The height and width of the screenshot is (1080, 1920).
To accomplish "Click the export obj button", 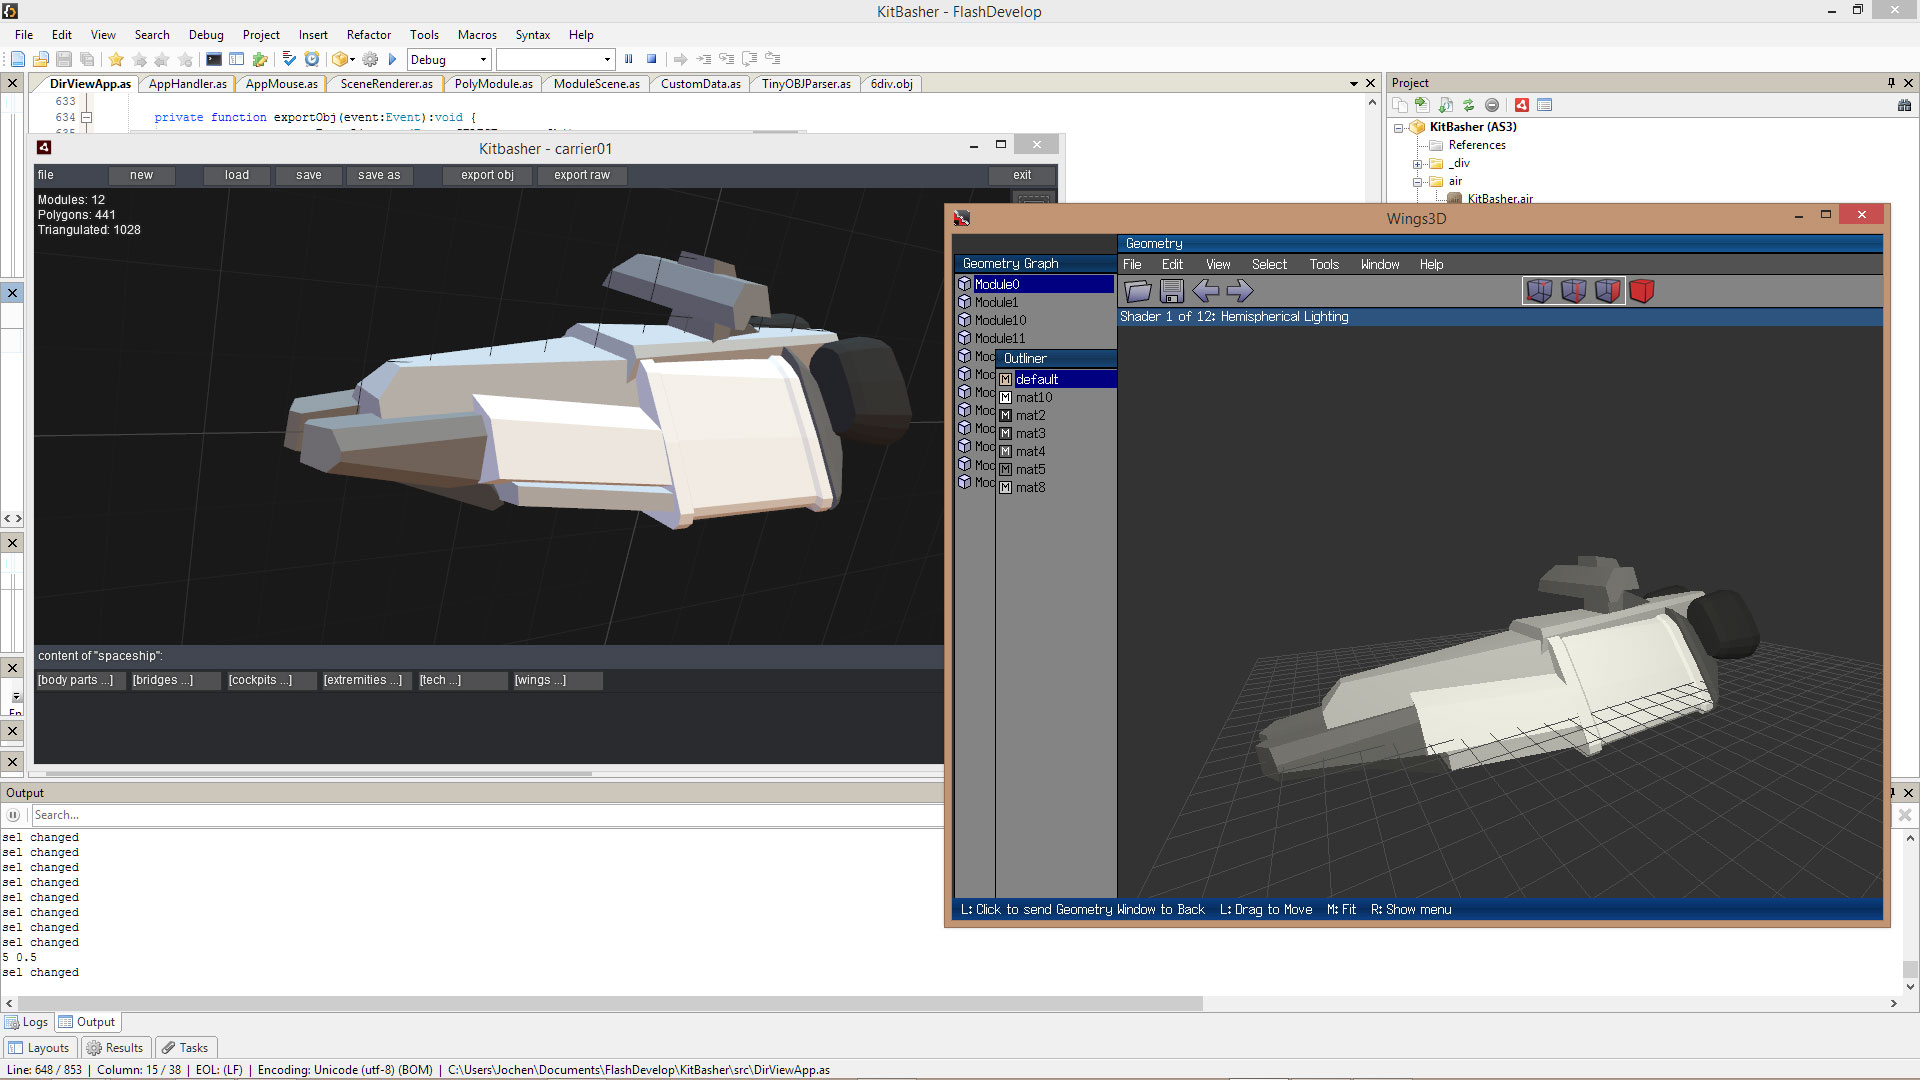I will click(x=487, y=175).
